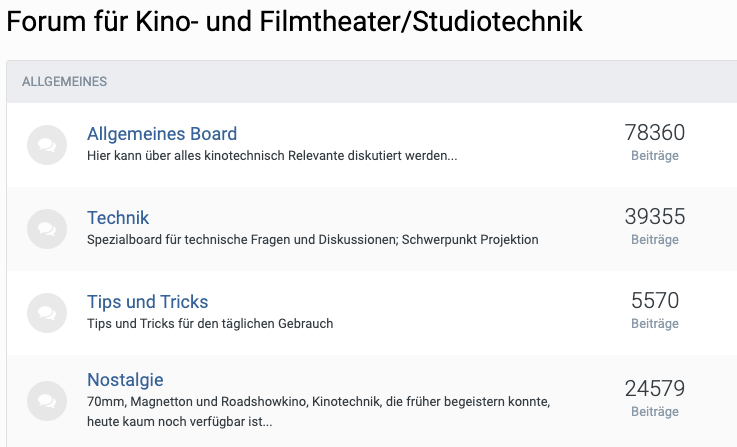
Task: Click the Technik Spezialboard description text
Action: pos(313,240)
